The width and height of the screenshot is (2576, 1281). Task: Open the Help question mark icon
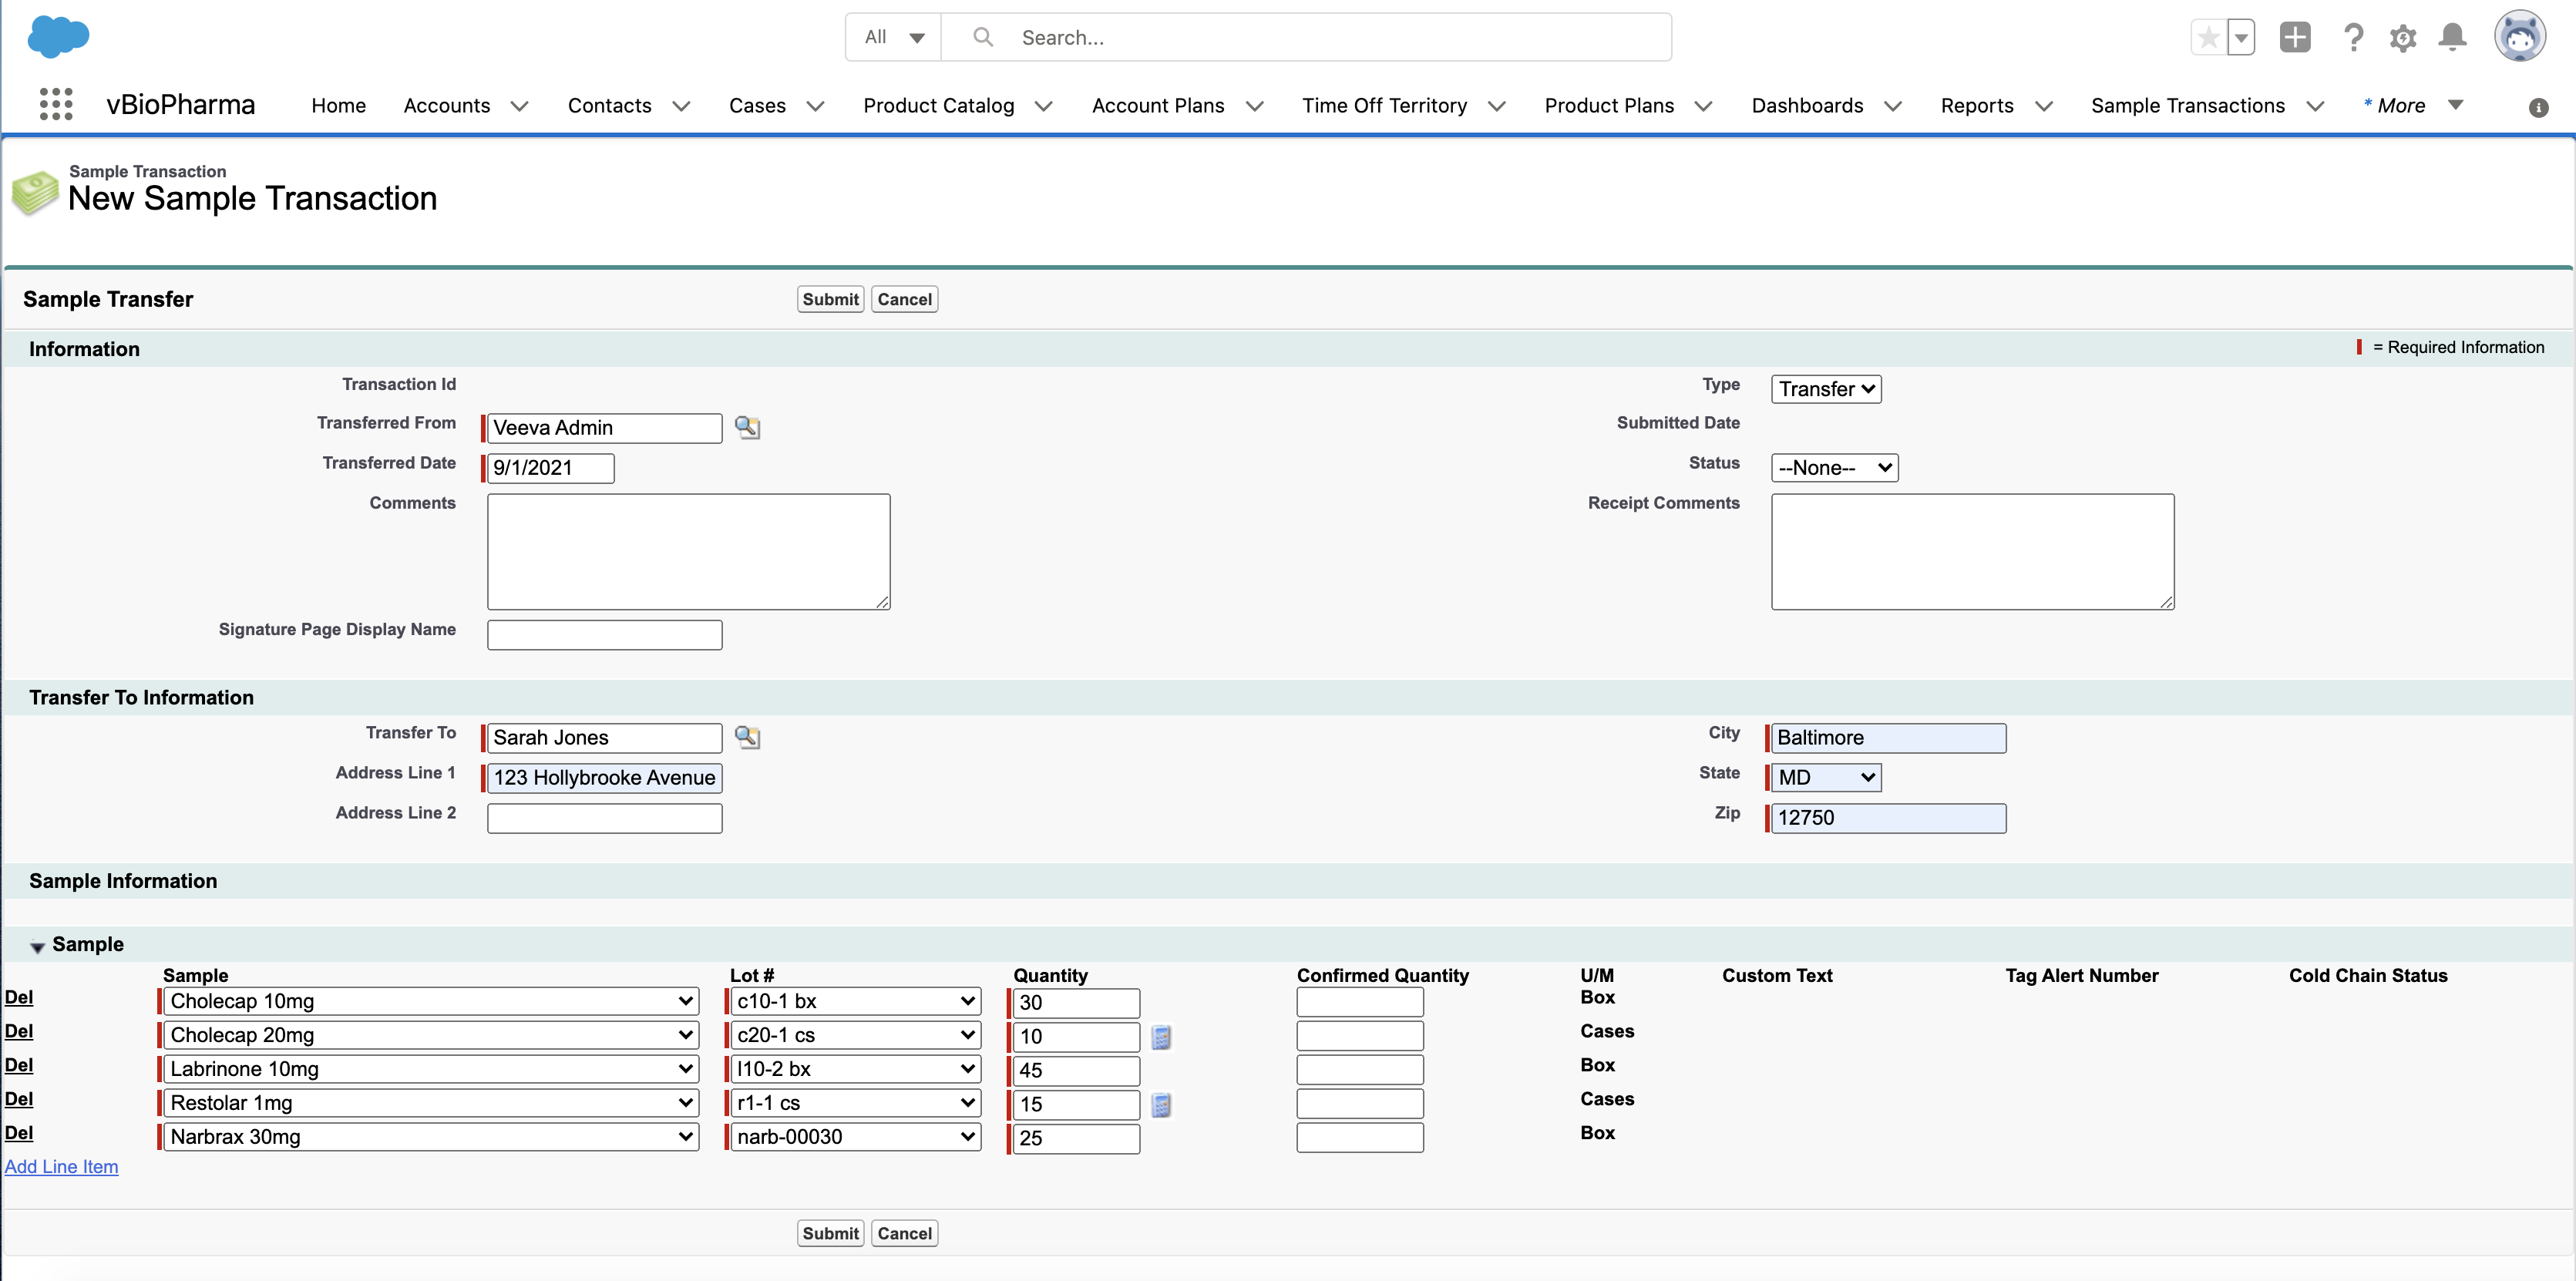point(2353,38)
